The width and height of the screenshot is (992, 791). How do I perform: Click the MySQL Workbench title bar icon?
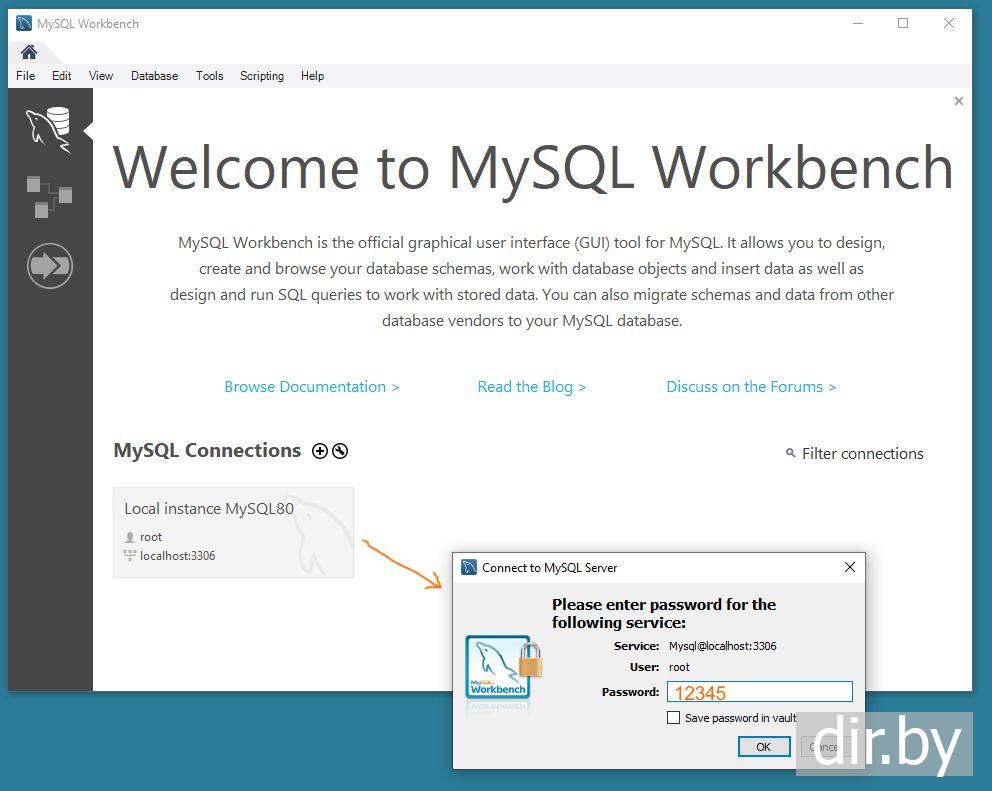pos(24,23)
